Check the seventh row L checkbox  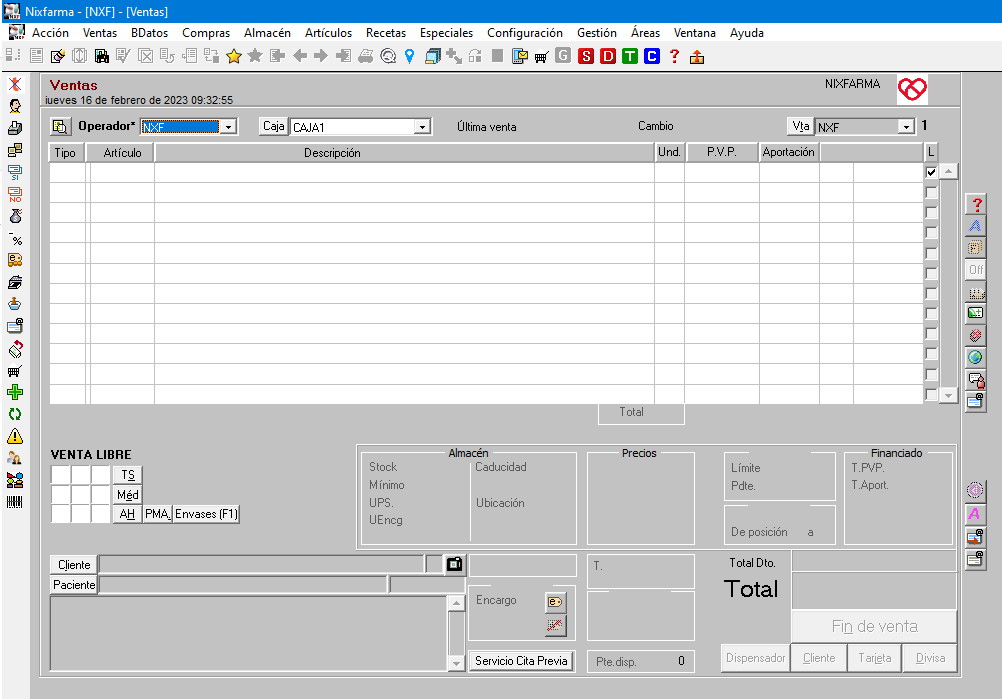pos(931,293)
